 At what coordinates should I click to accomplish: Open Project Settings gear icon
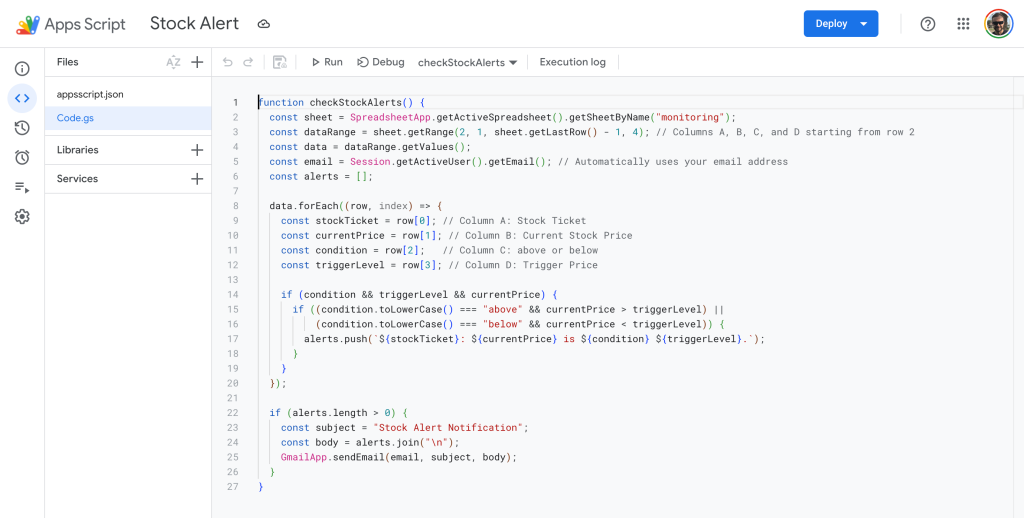point(22,217)
